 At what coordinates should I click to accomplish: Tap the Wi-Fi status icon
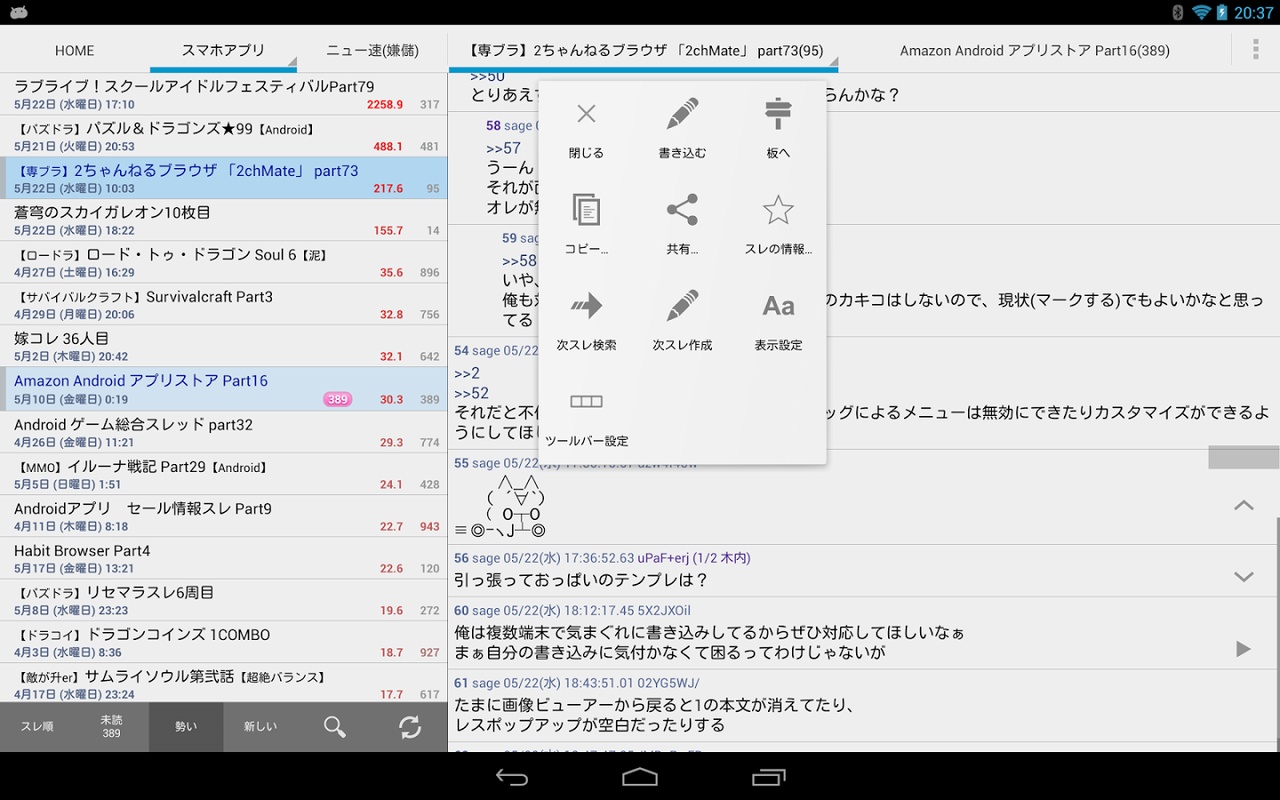[1201, 12]
